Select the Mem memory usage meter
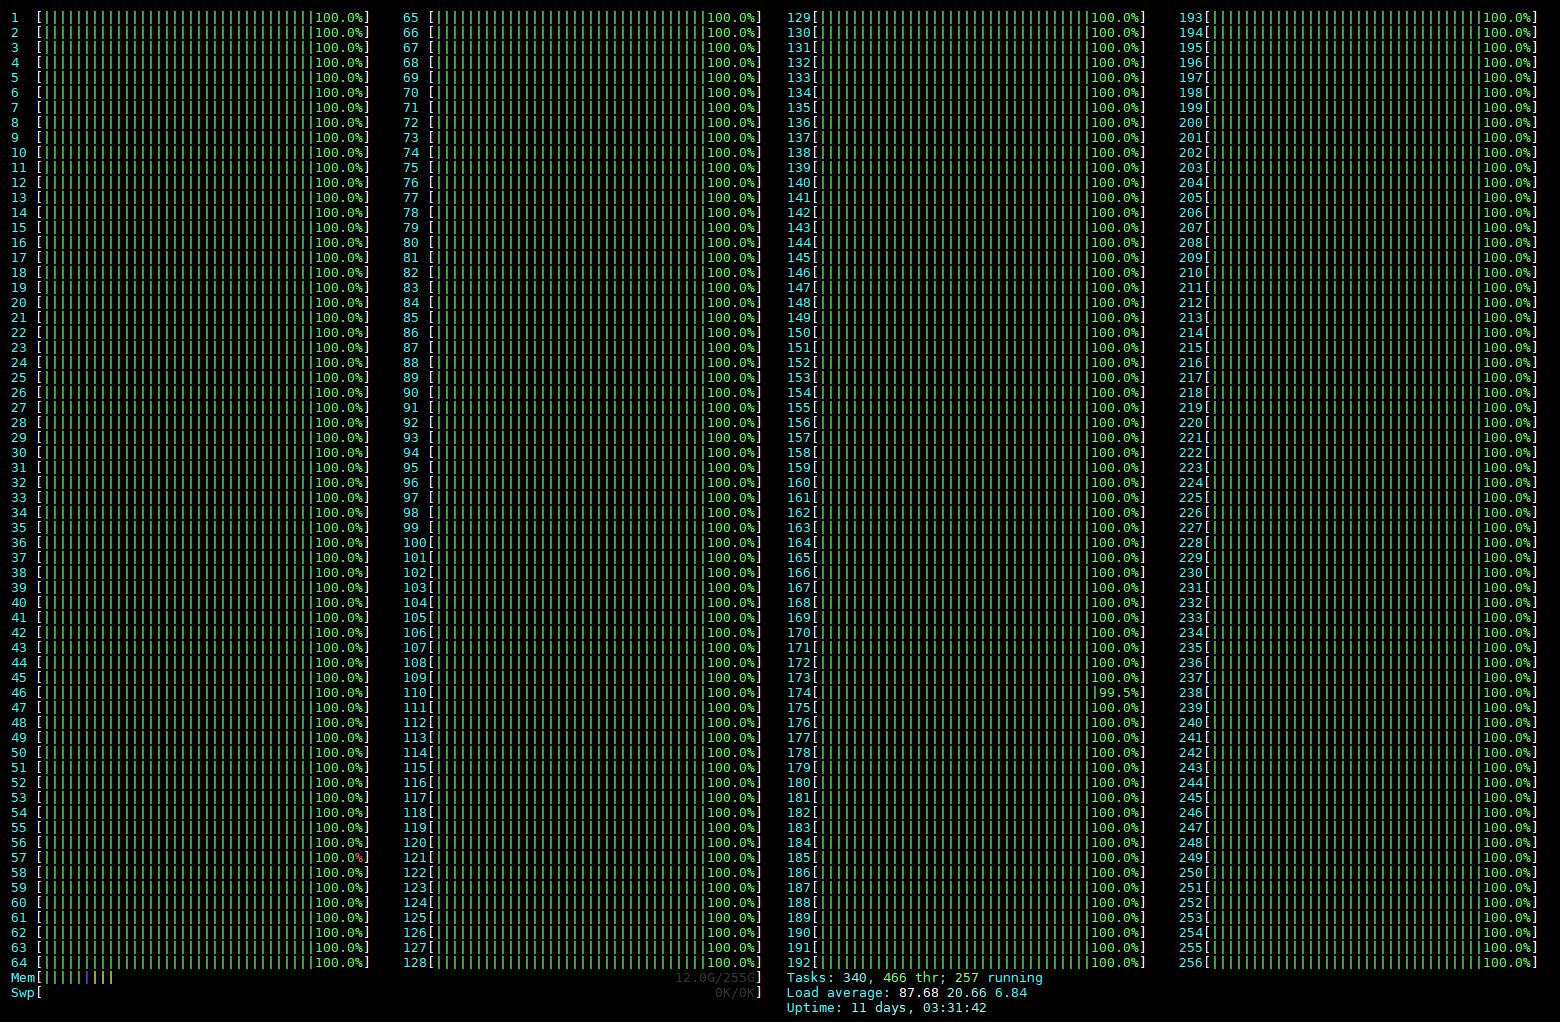The width and height of the screenshot is (1560, 1022). coord(386,978)
